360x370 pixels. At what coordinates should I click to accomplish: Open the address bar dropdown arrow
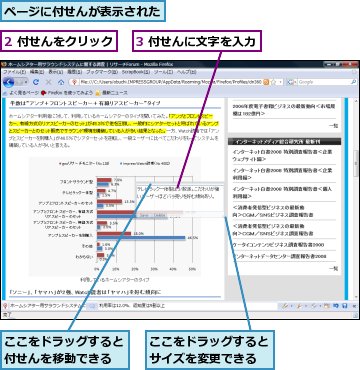point(280,82)
